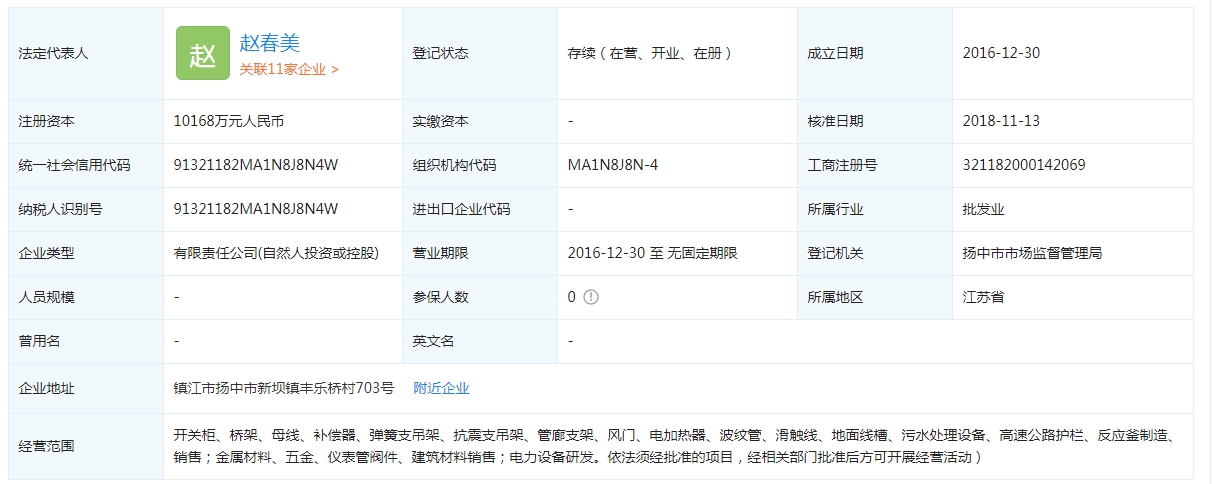1212x484 pixels.
Task: Click the unified credit code 91321182MA1N8J8N4W
Action: pos(256,165)
